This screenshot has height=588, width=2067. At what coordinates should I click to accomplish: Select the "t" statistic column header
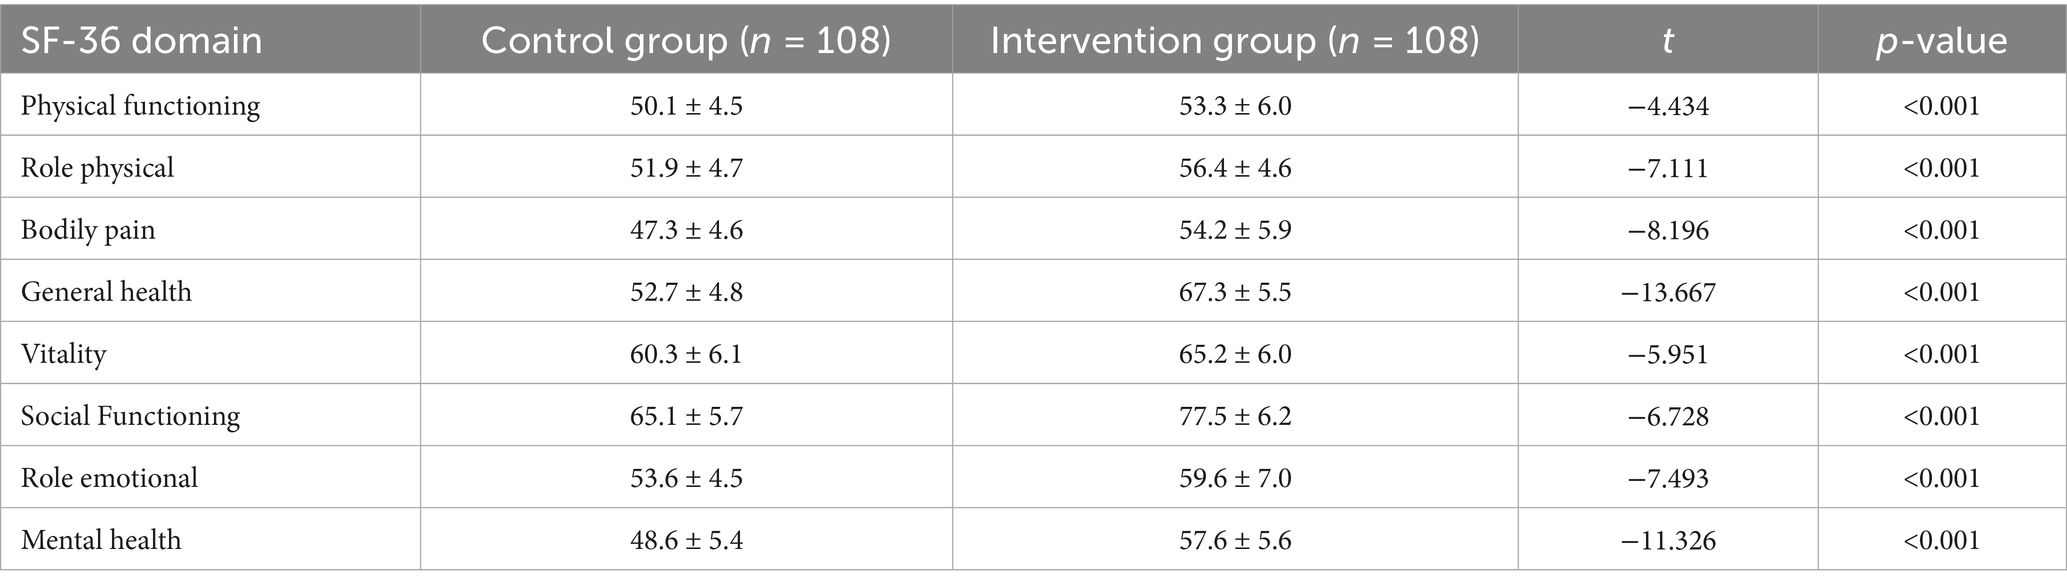point(1667,41)
